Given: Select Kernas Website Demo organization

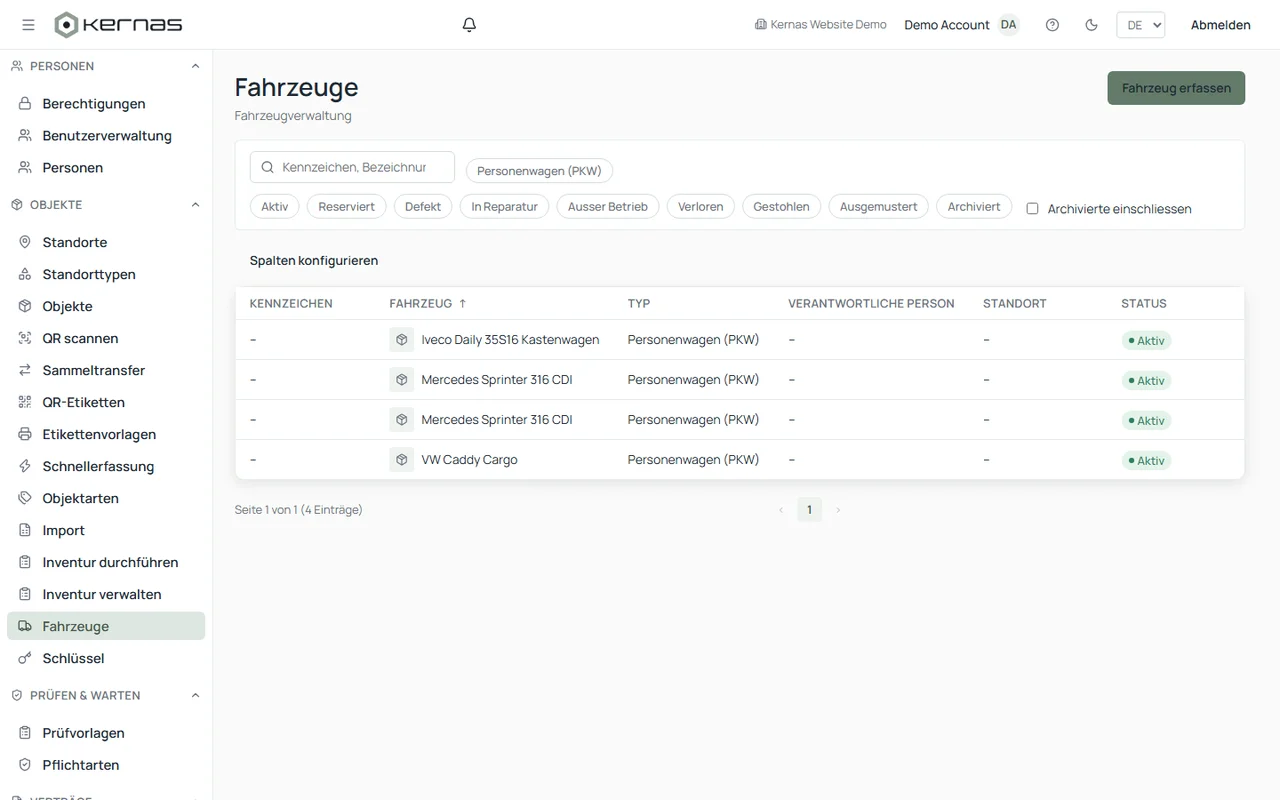Looking at the screenshot, I should (820, 25).
